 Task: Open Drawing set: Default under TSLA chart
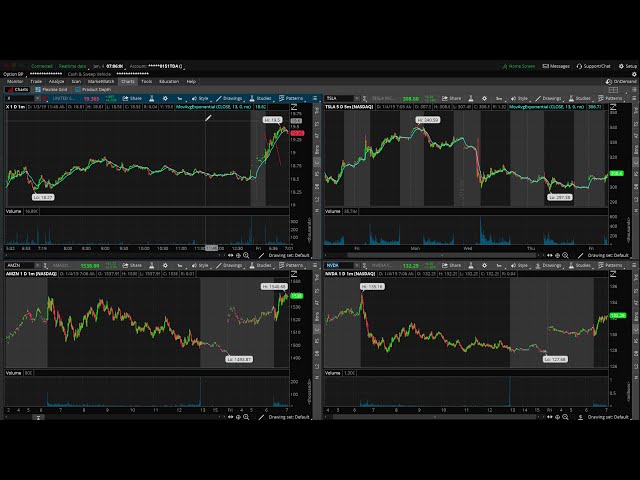[x=608, y=255]
